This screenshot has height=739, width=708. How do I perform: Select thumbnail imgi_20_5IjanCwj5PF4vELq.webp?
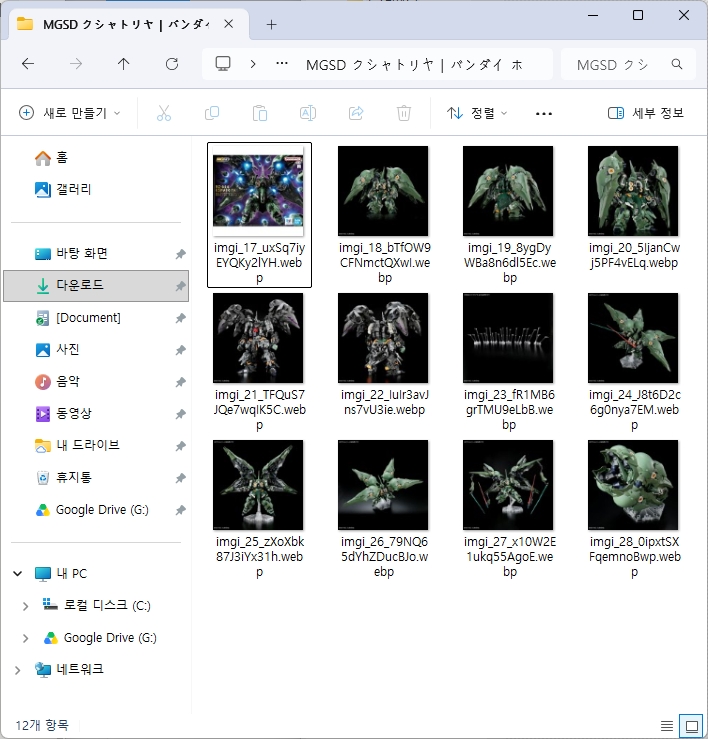633,191
